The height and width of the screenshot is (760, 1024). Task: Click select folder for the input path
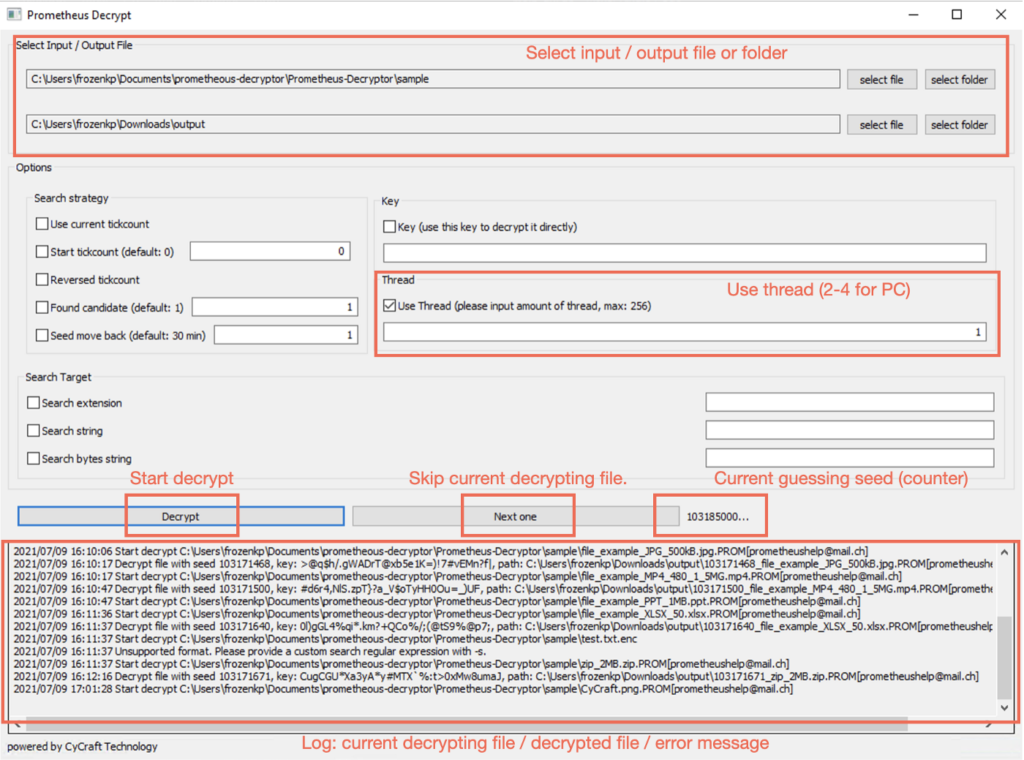tap(958, 80)
